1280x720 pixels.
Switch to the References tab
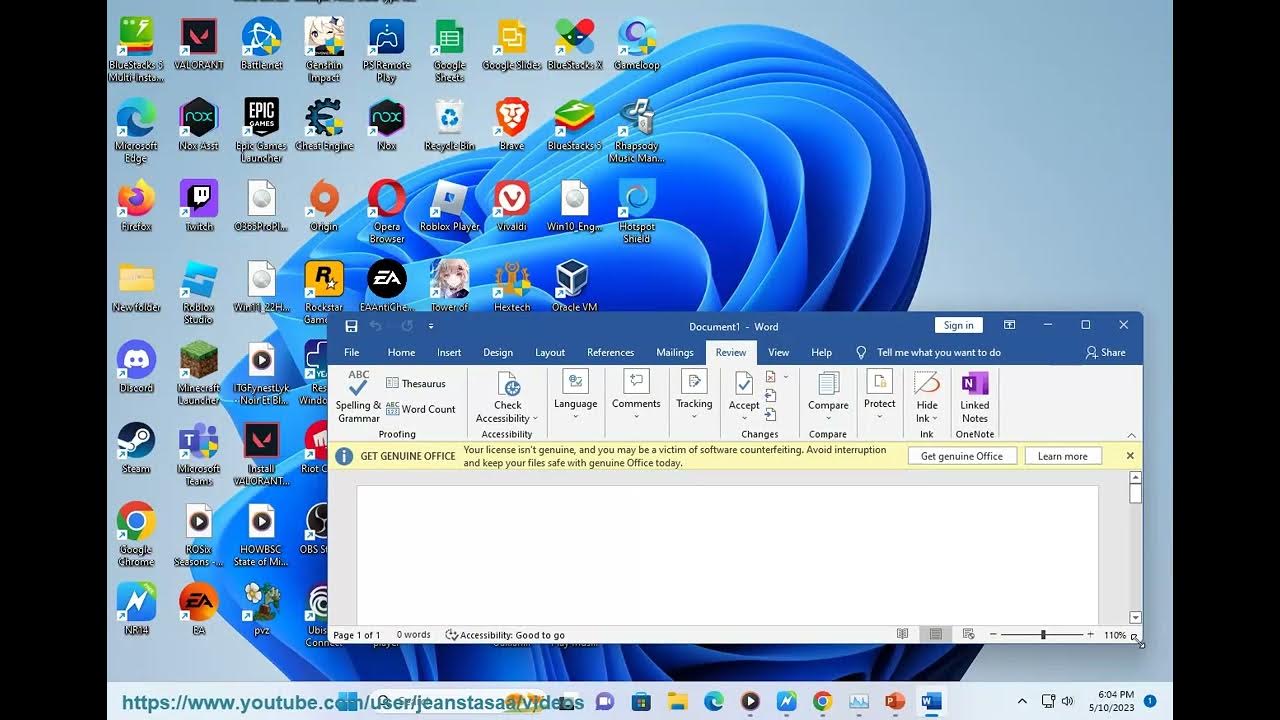610,352
